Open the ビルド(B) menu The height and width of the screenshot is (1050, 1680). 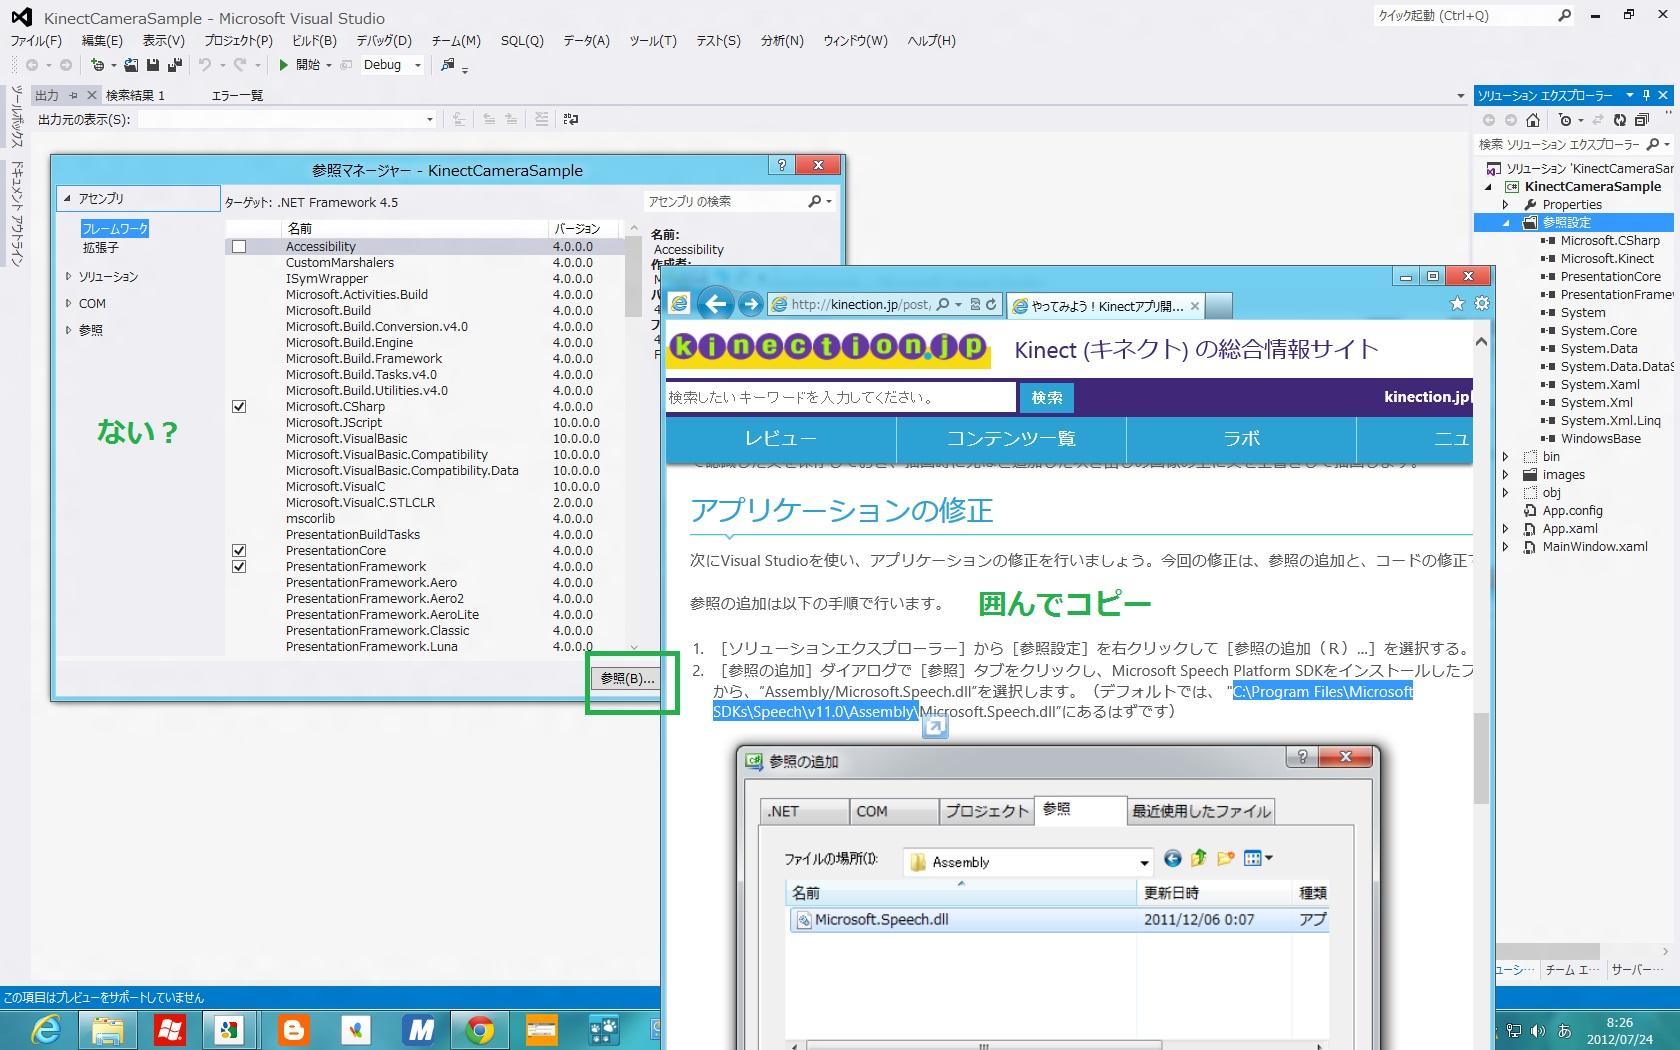tap(314, 41)
